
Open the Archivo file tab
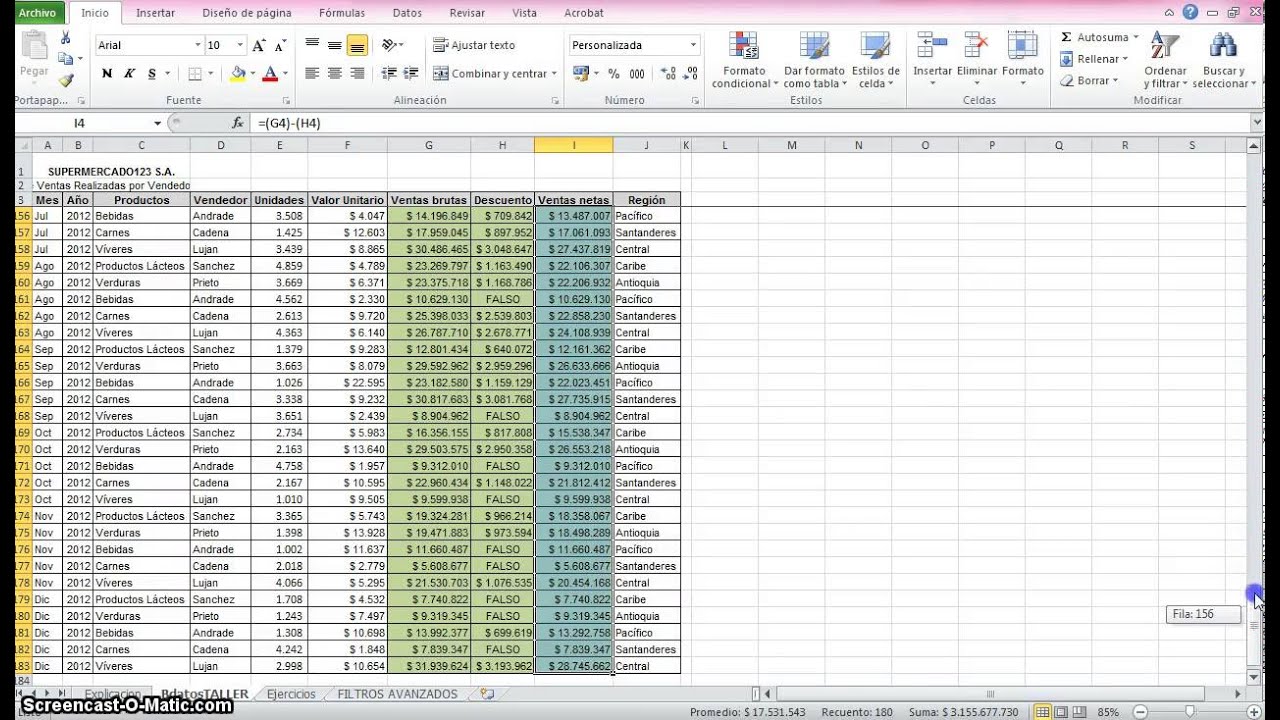click(37, 13)
